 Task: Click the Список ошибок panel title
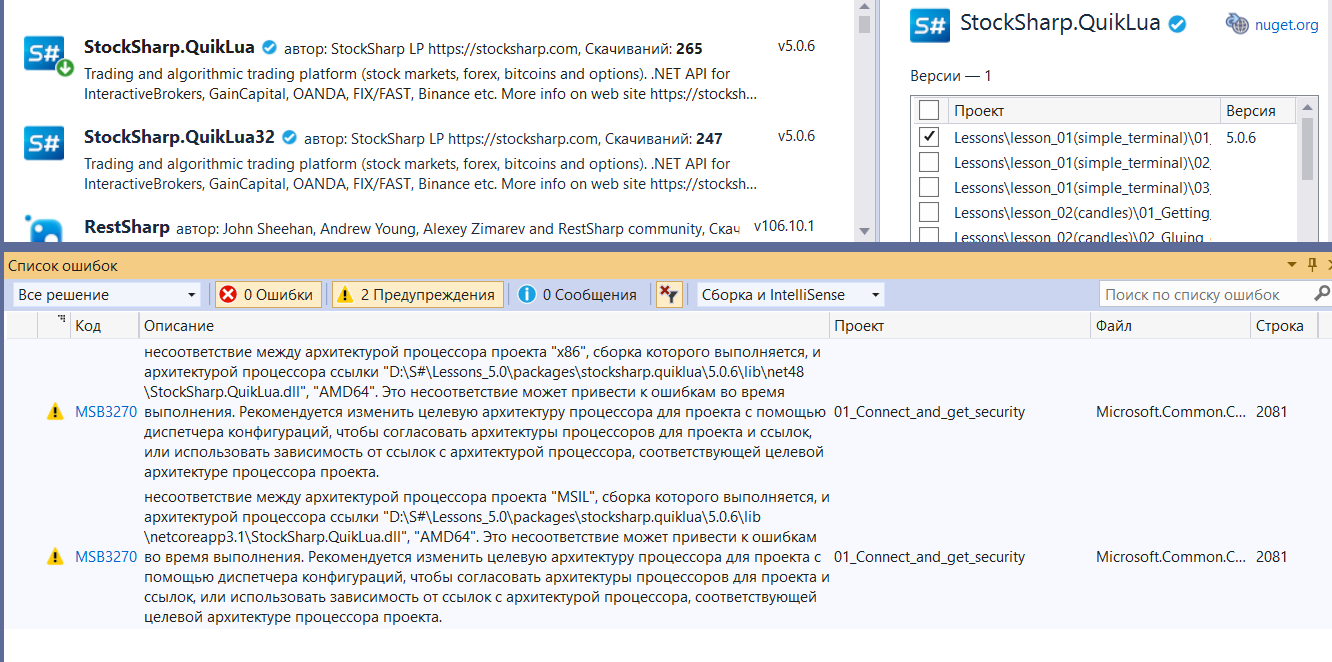click(63, 265)
